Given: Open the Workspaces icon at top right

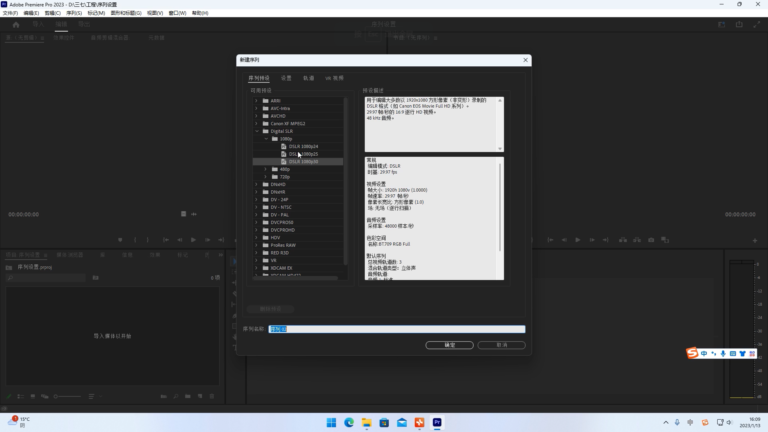Looking at the screenshot, I should pos(721,24).
